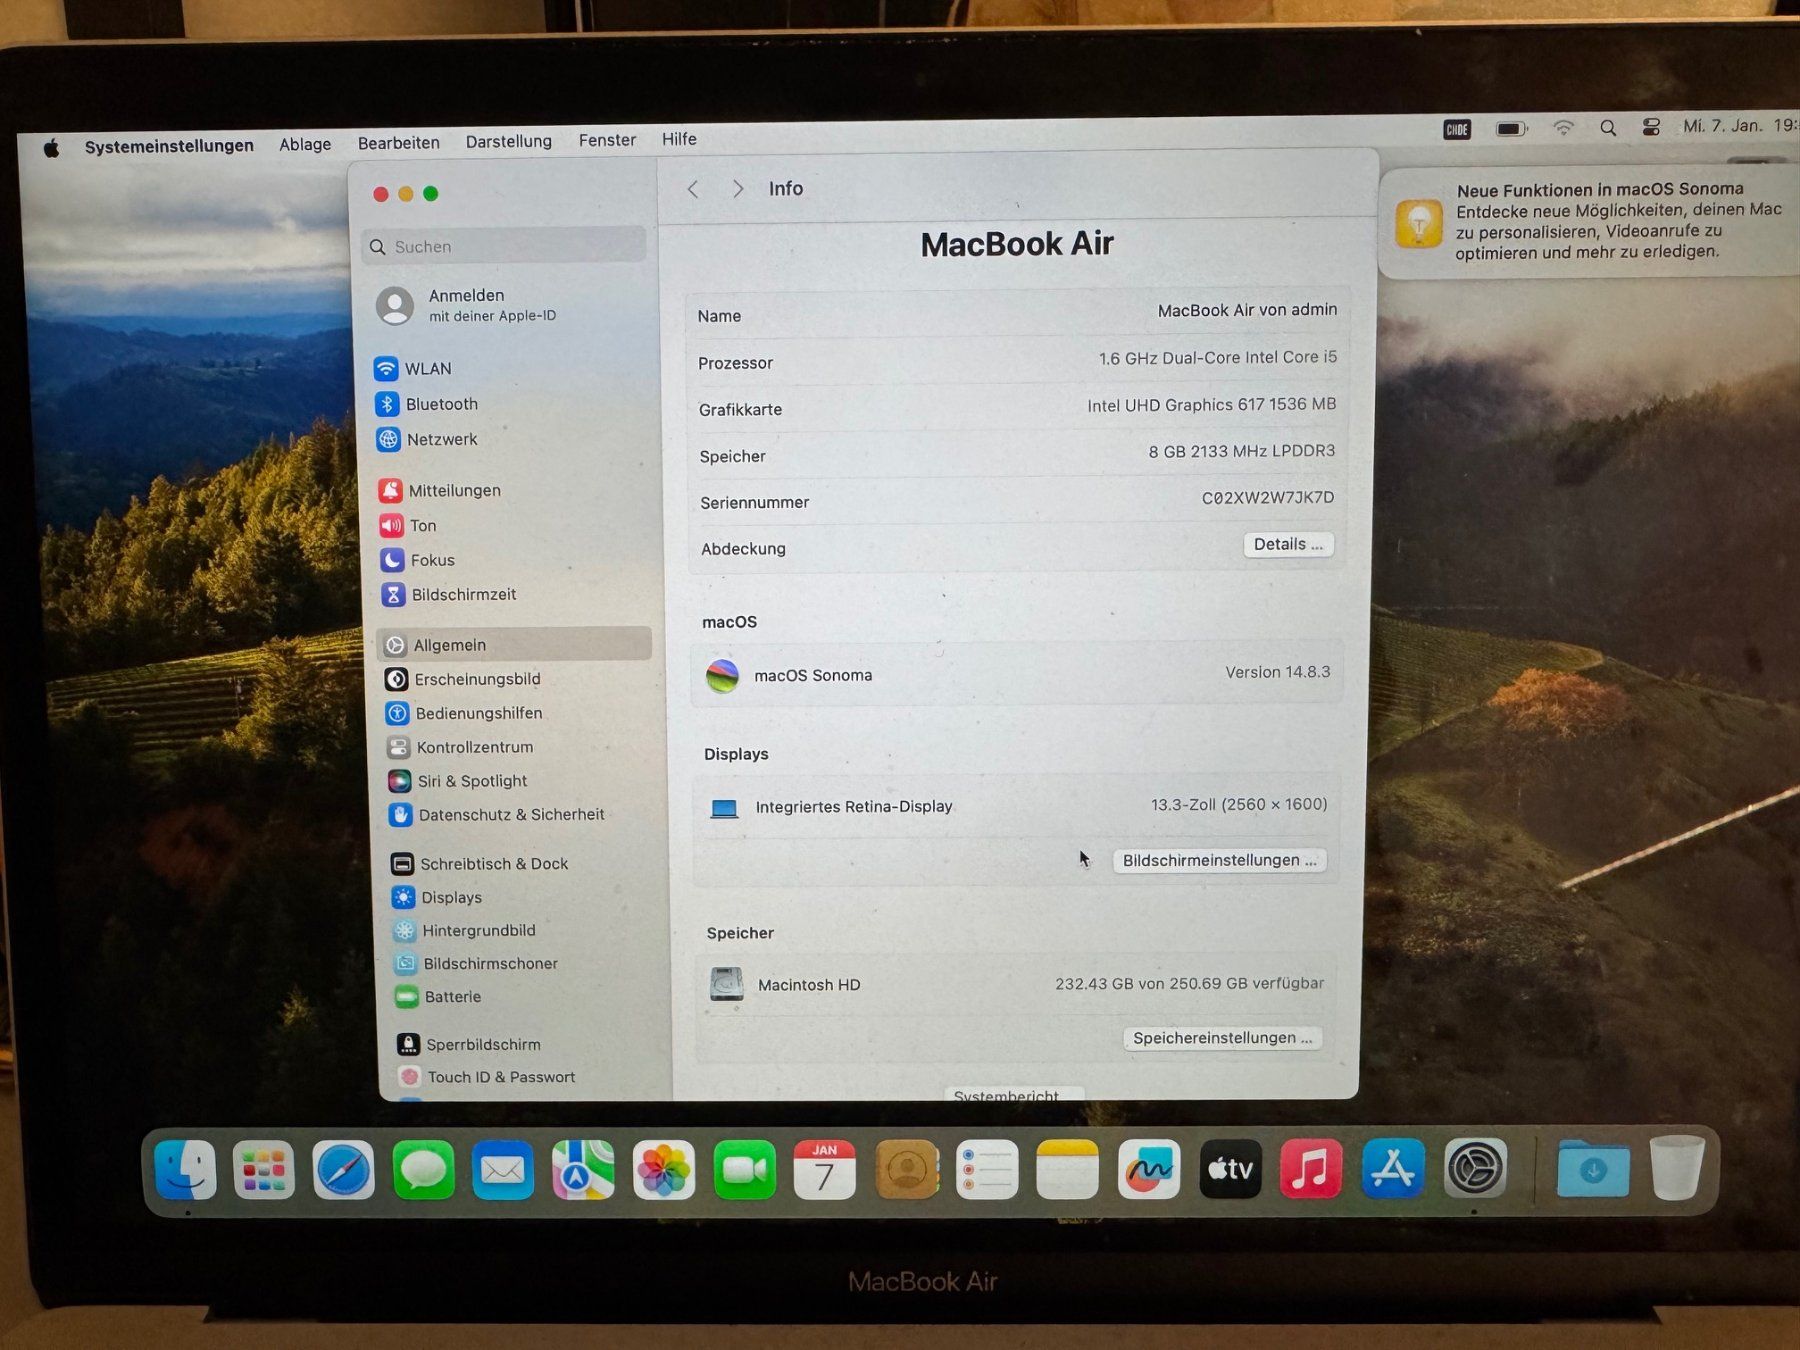Open Reminders app in the Dock
Viewport: 1800px width, 1350px height.
[987, 1169]
